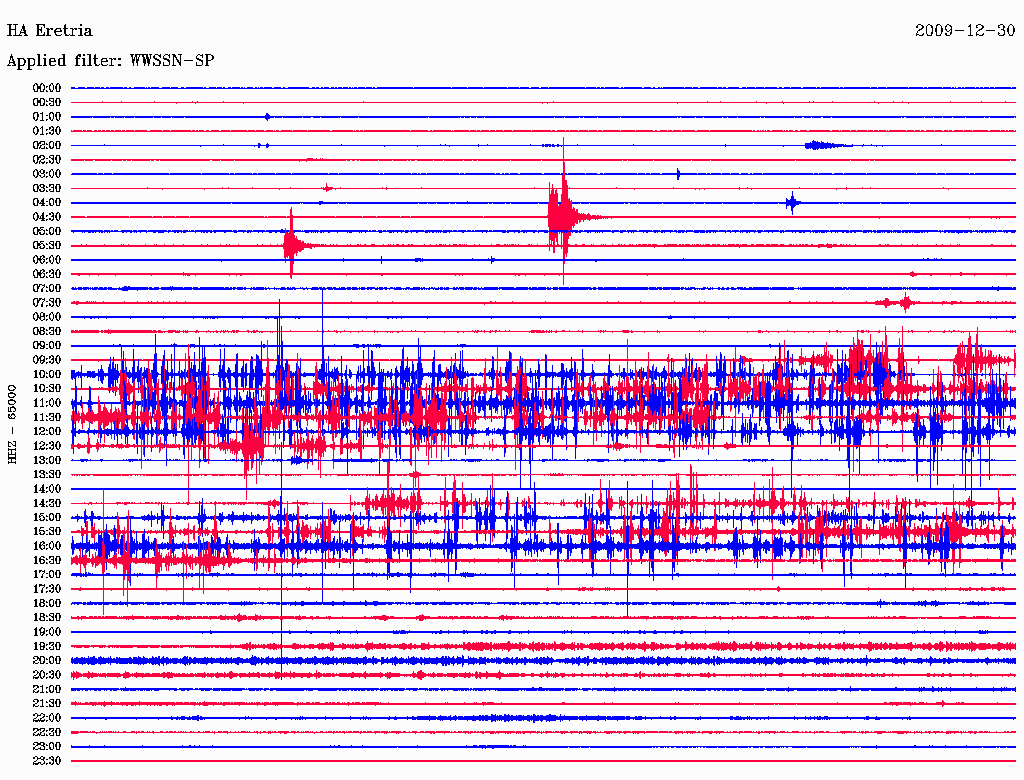Select the 15:00 time label
The width and height of the screenshot is (1024, 780).
point(46,517)
